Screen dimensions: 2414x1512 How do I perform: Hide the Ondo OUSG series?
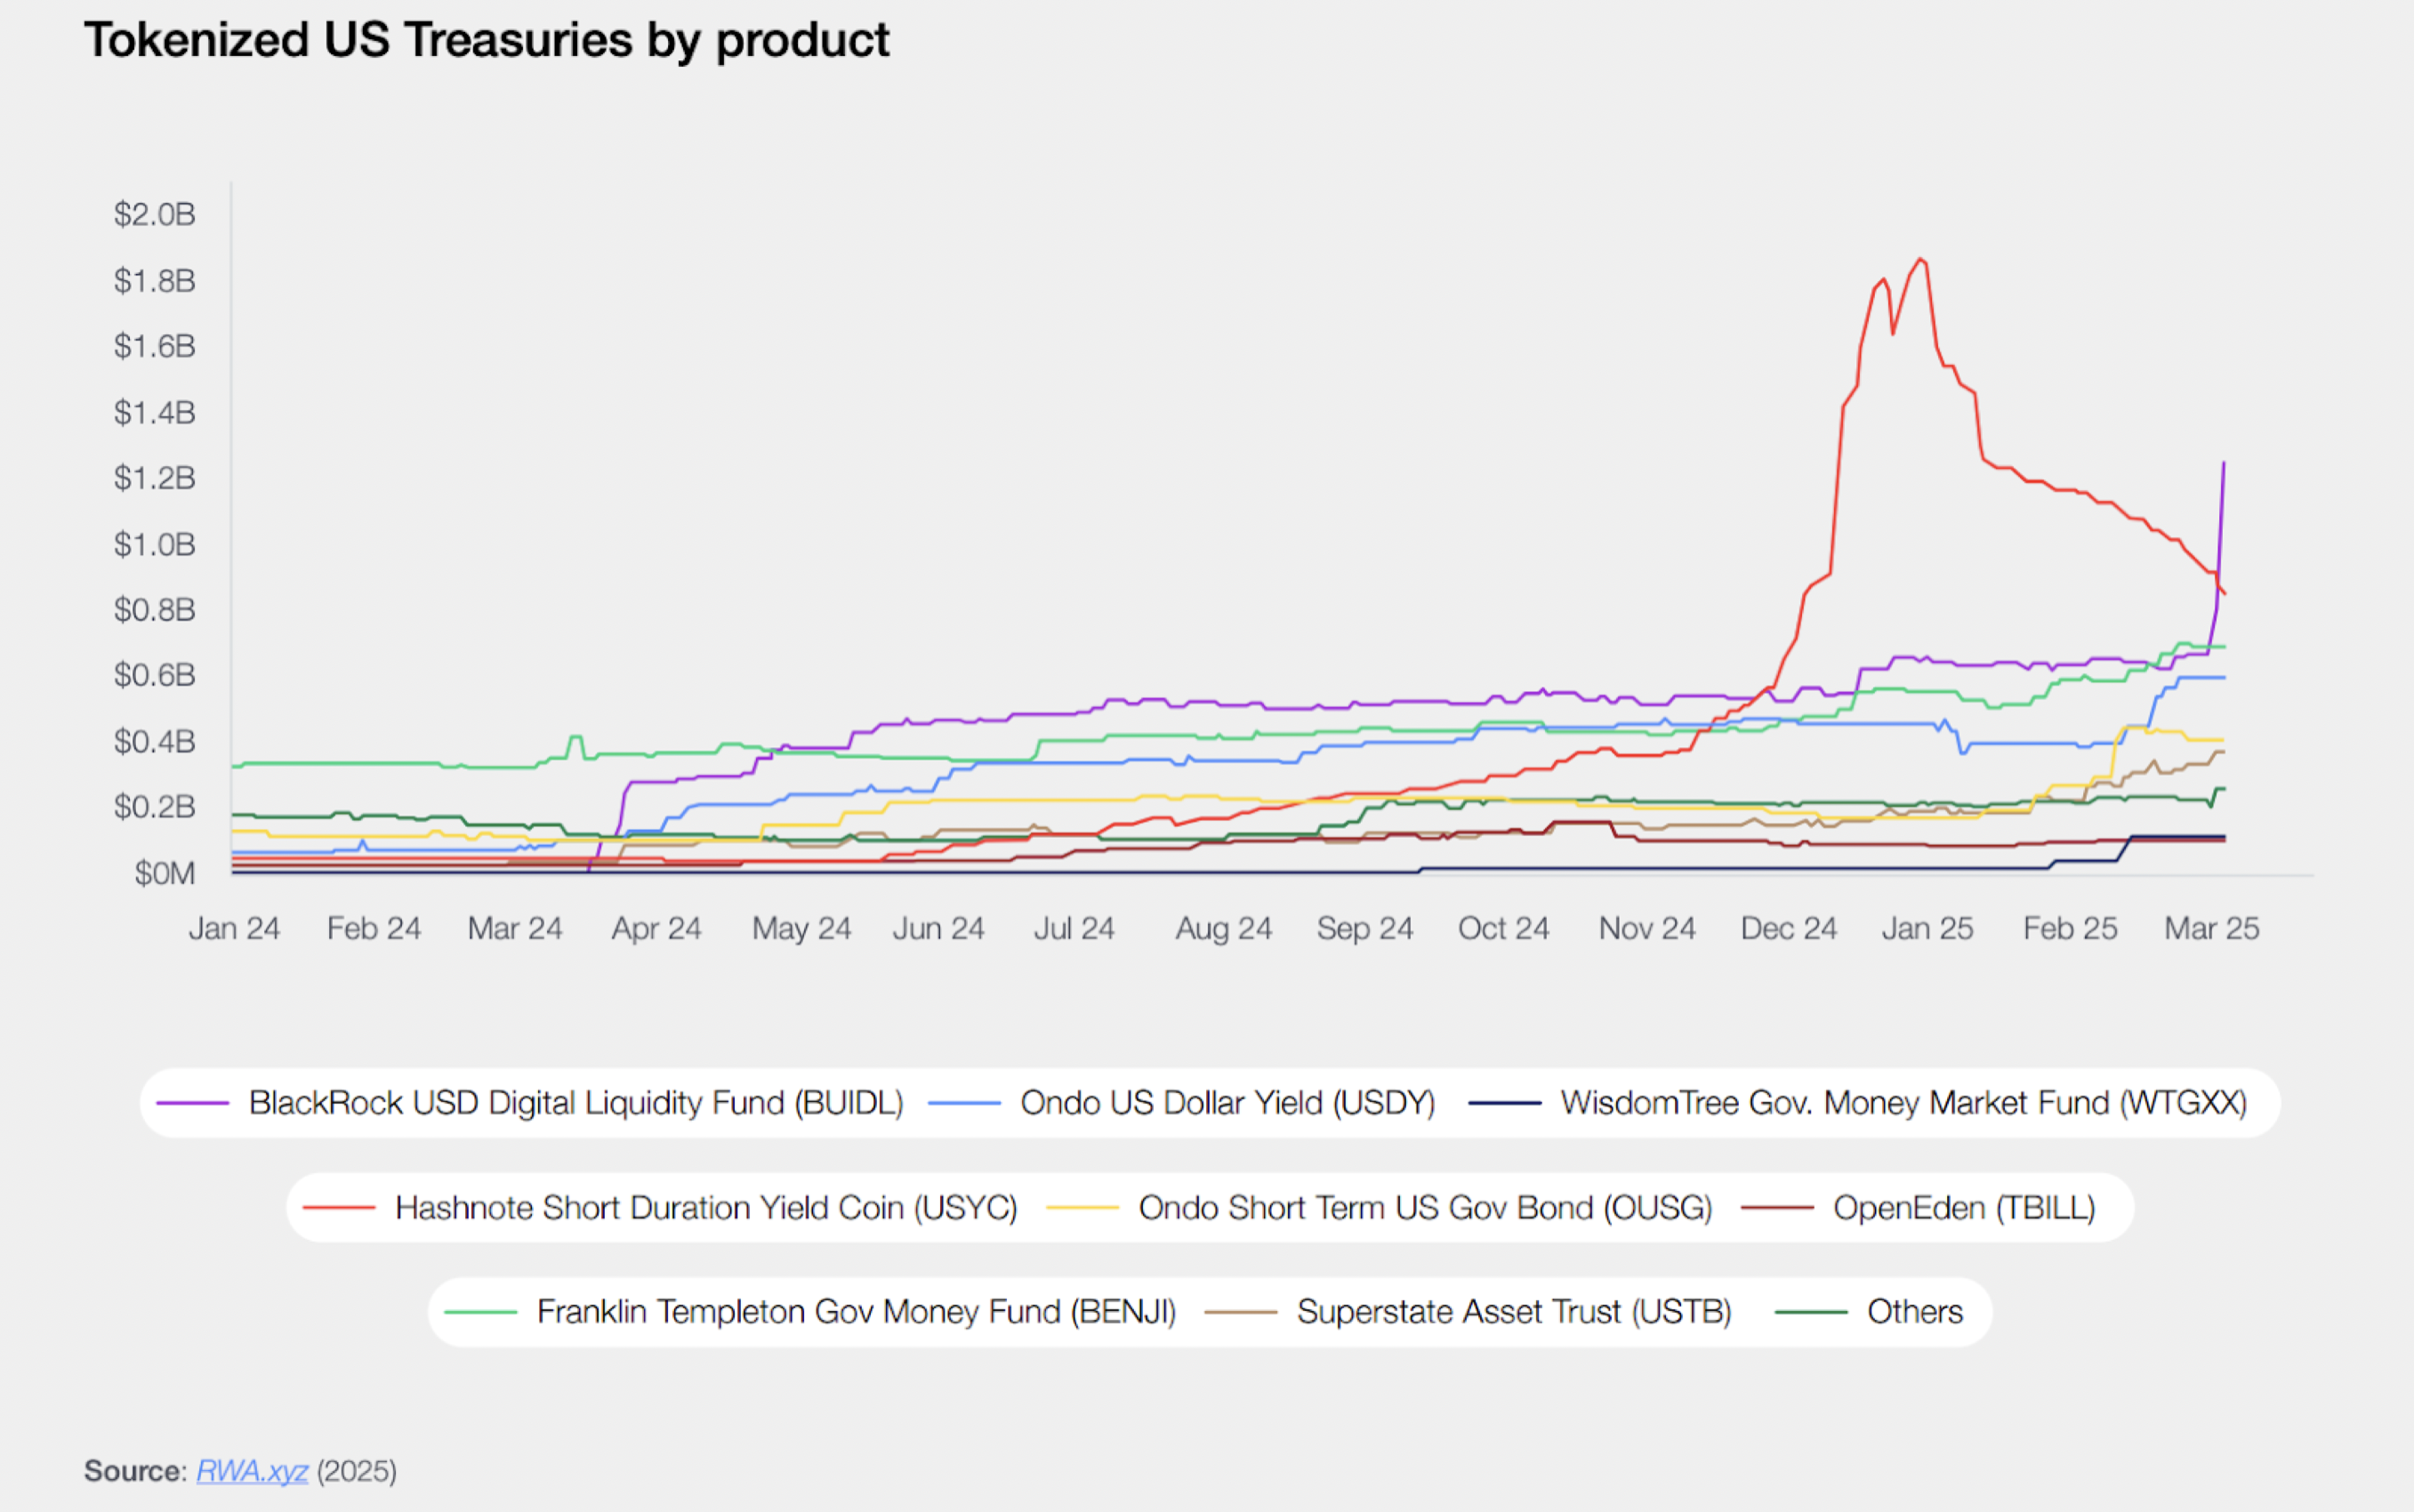coord(1424,1208)
